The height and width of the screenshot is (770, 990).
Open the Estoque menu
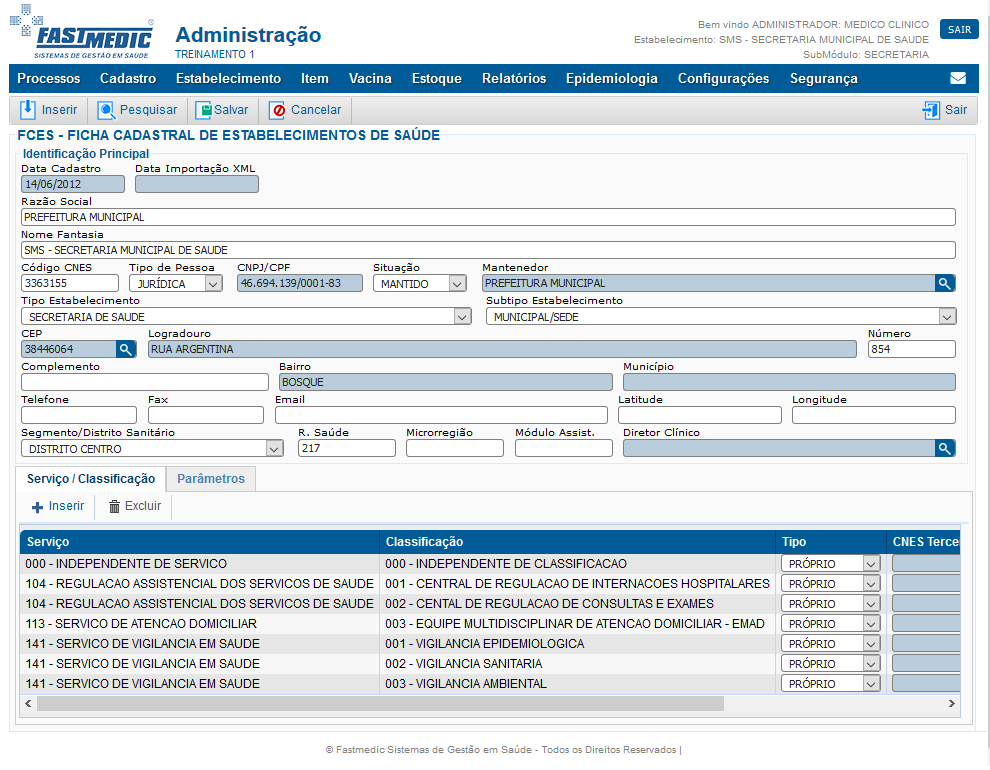click(436, 78)
